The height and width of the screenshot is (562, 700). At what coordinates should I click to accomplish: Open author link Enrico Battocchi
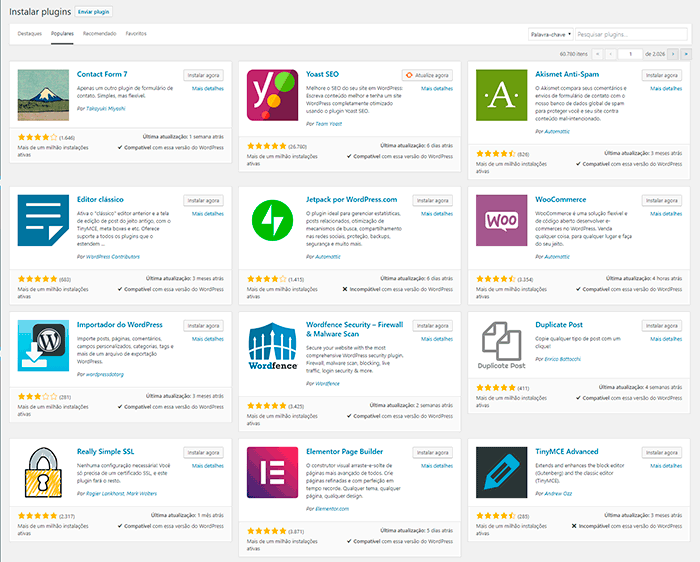[562, 359]
